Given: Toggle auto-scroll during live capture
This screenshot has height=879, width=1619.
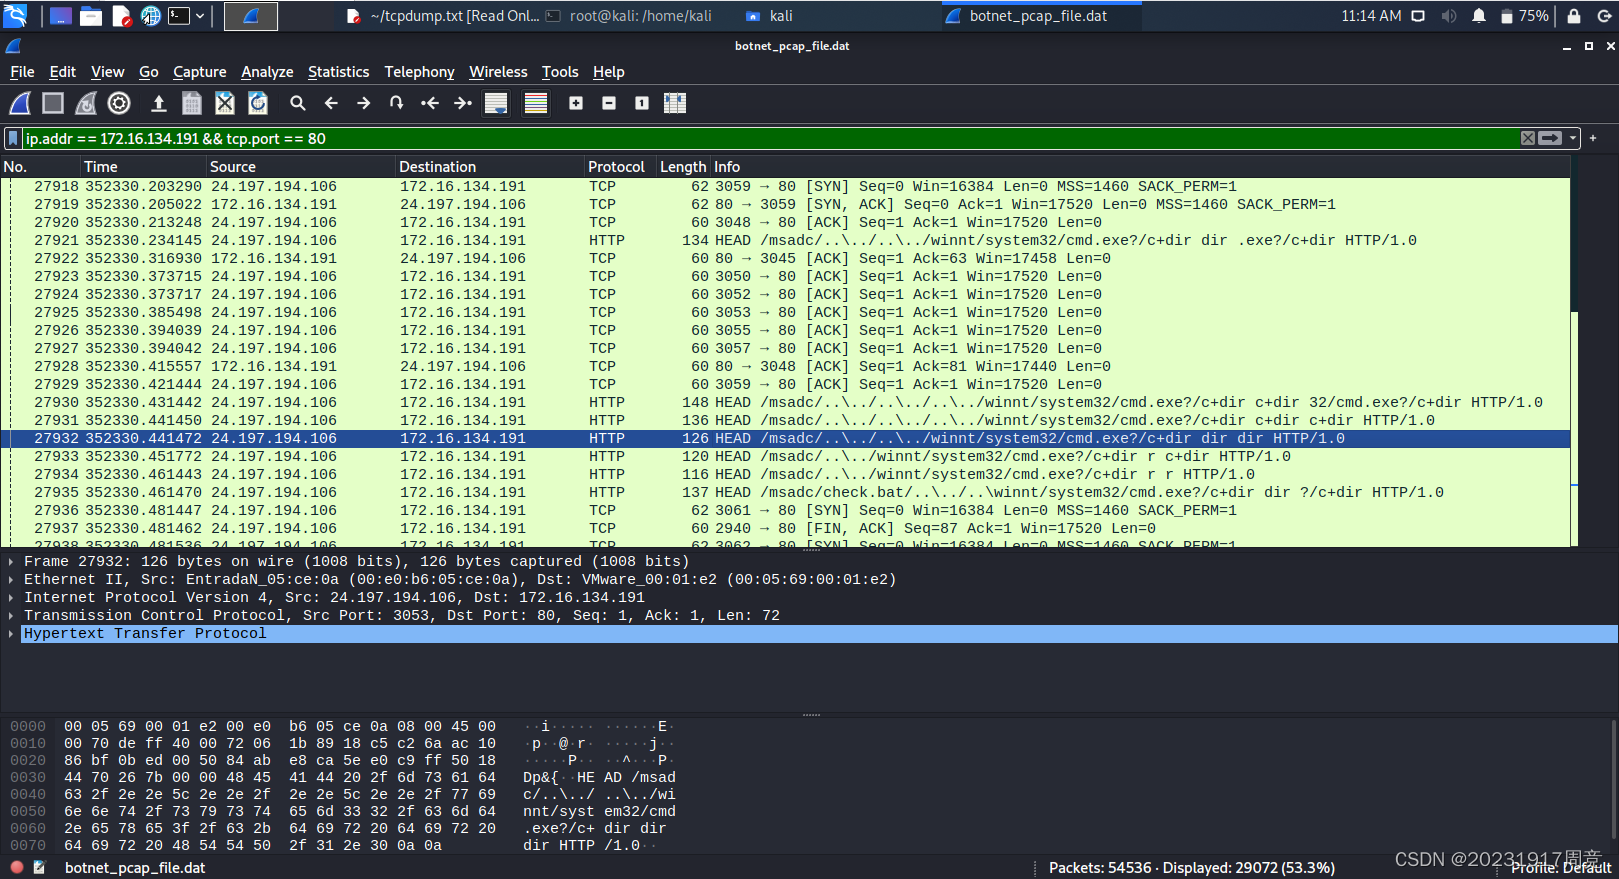Looking at the screenshot, I should (496, 103).
